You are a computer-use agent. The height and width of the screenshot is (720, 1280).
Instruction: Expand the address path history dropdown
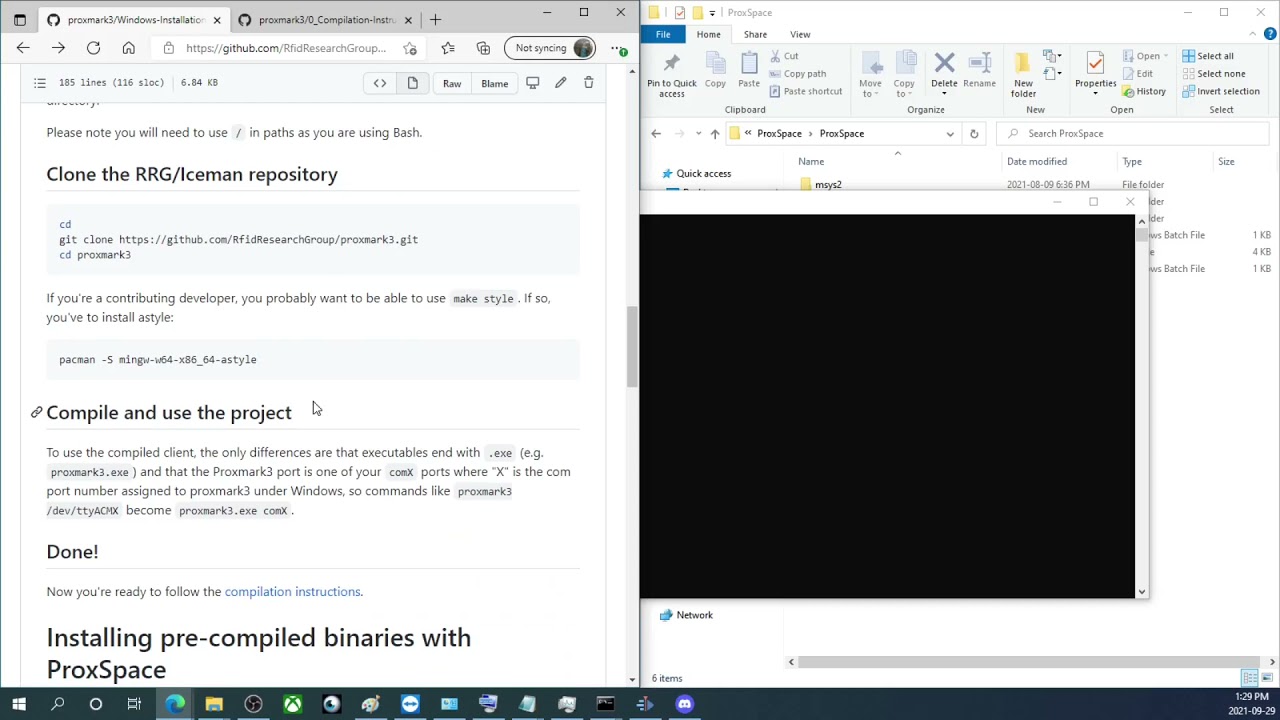pyautogui.click(x=950, y=133)
